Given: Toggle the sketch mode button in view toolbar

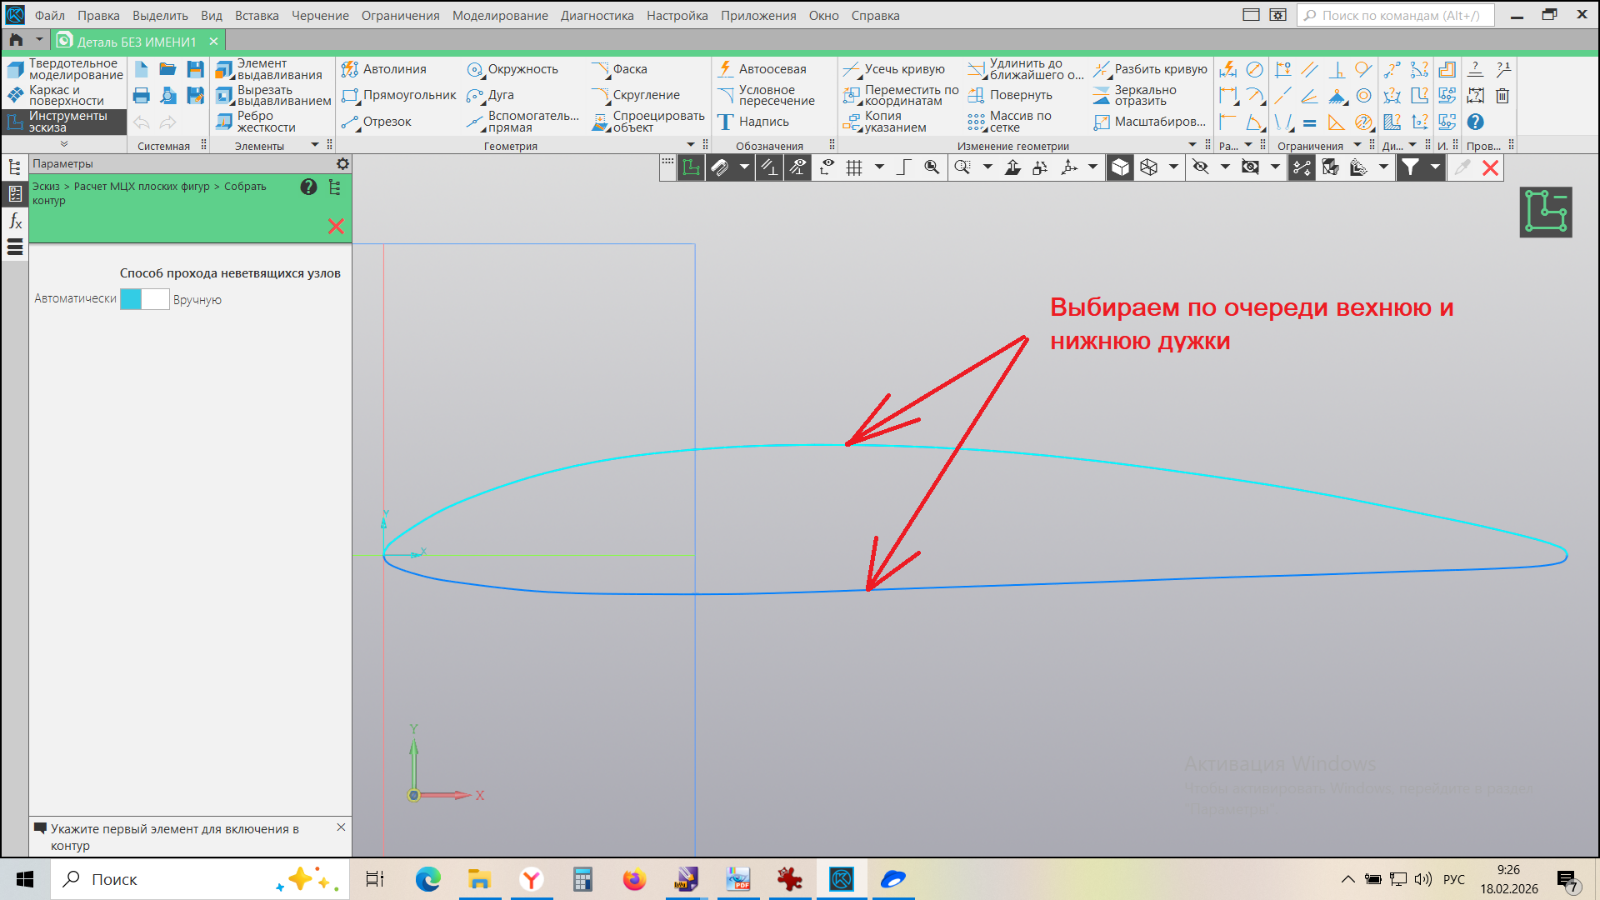Looking at the screenshot, I should click(691, 168).
